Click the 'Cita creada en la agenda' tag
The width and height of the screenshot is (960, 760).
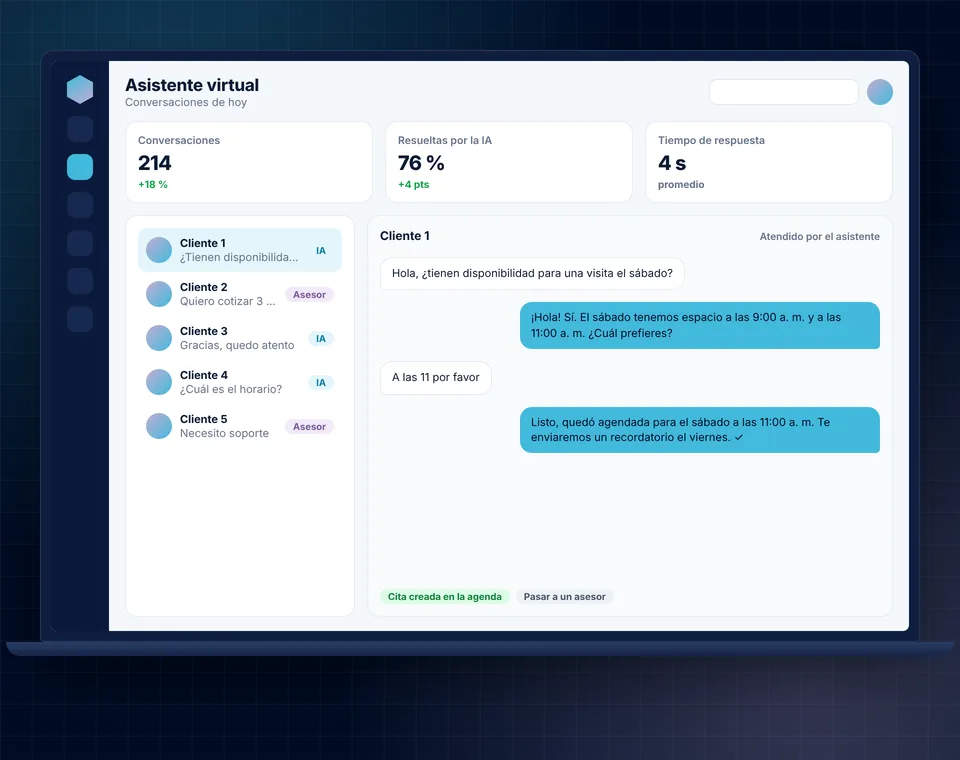pyautogui.click(x=444, y=596)
